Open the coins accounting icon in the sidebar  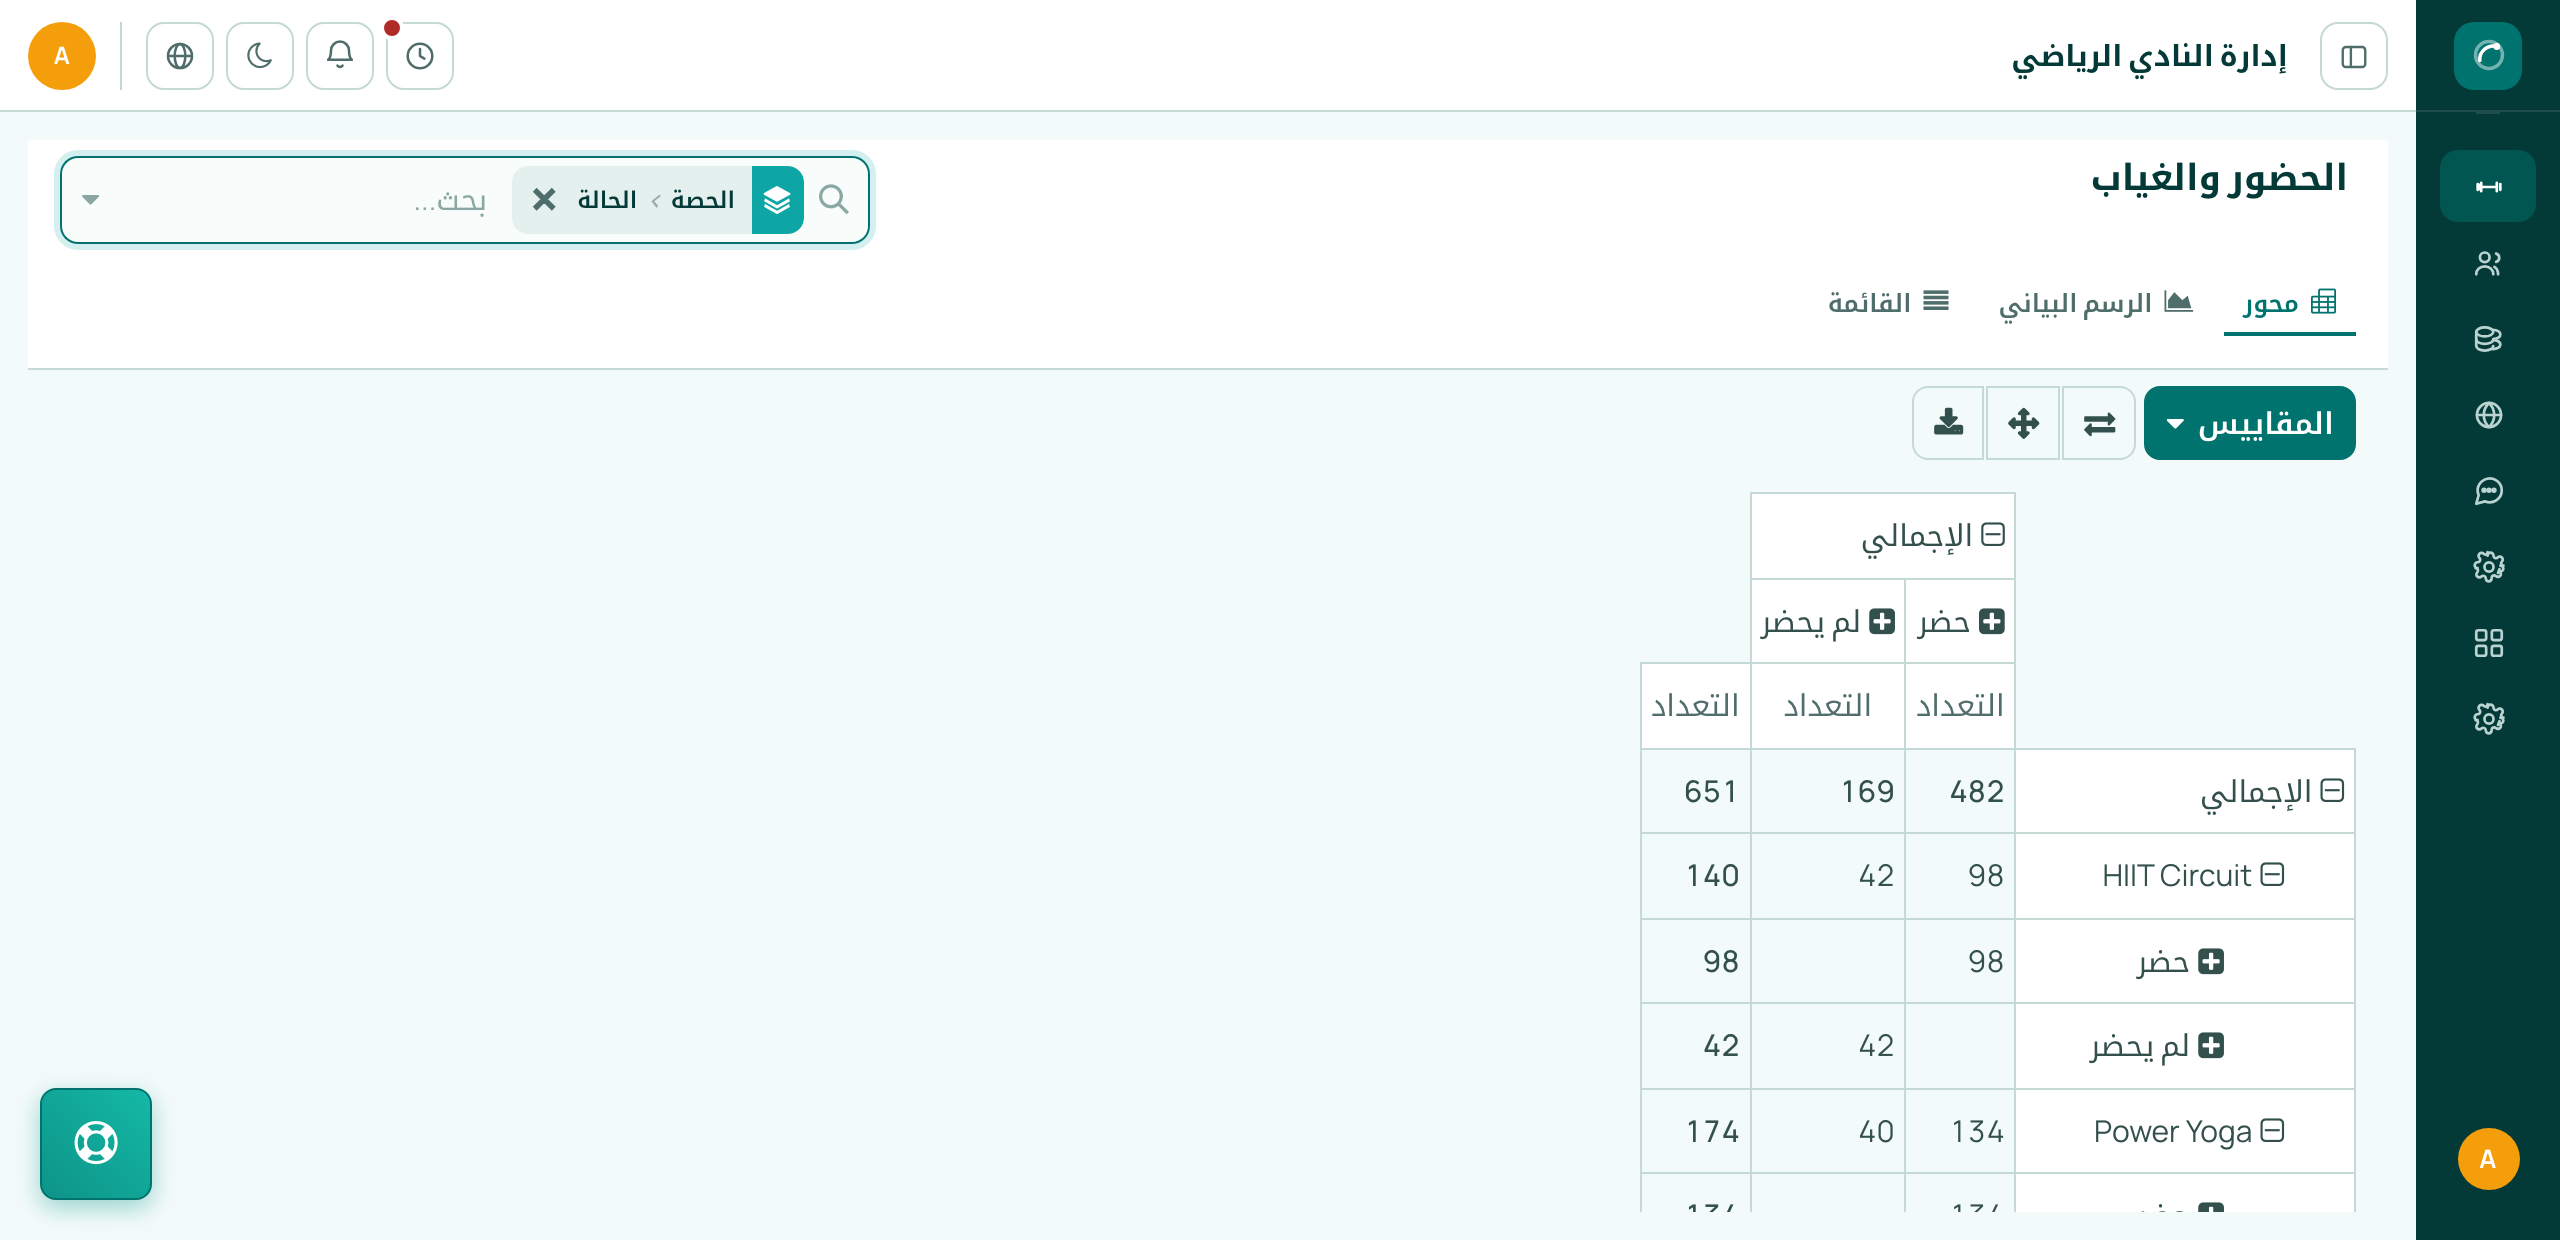pos(2487,339)
